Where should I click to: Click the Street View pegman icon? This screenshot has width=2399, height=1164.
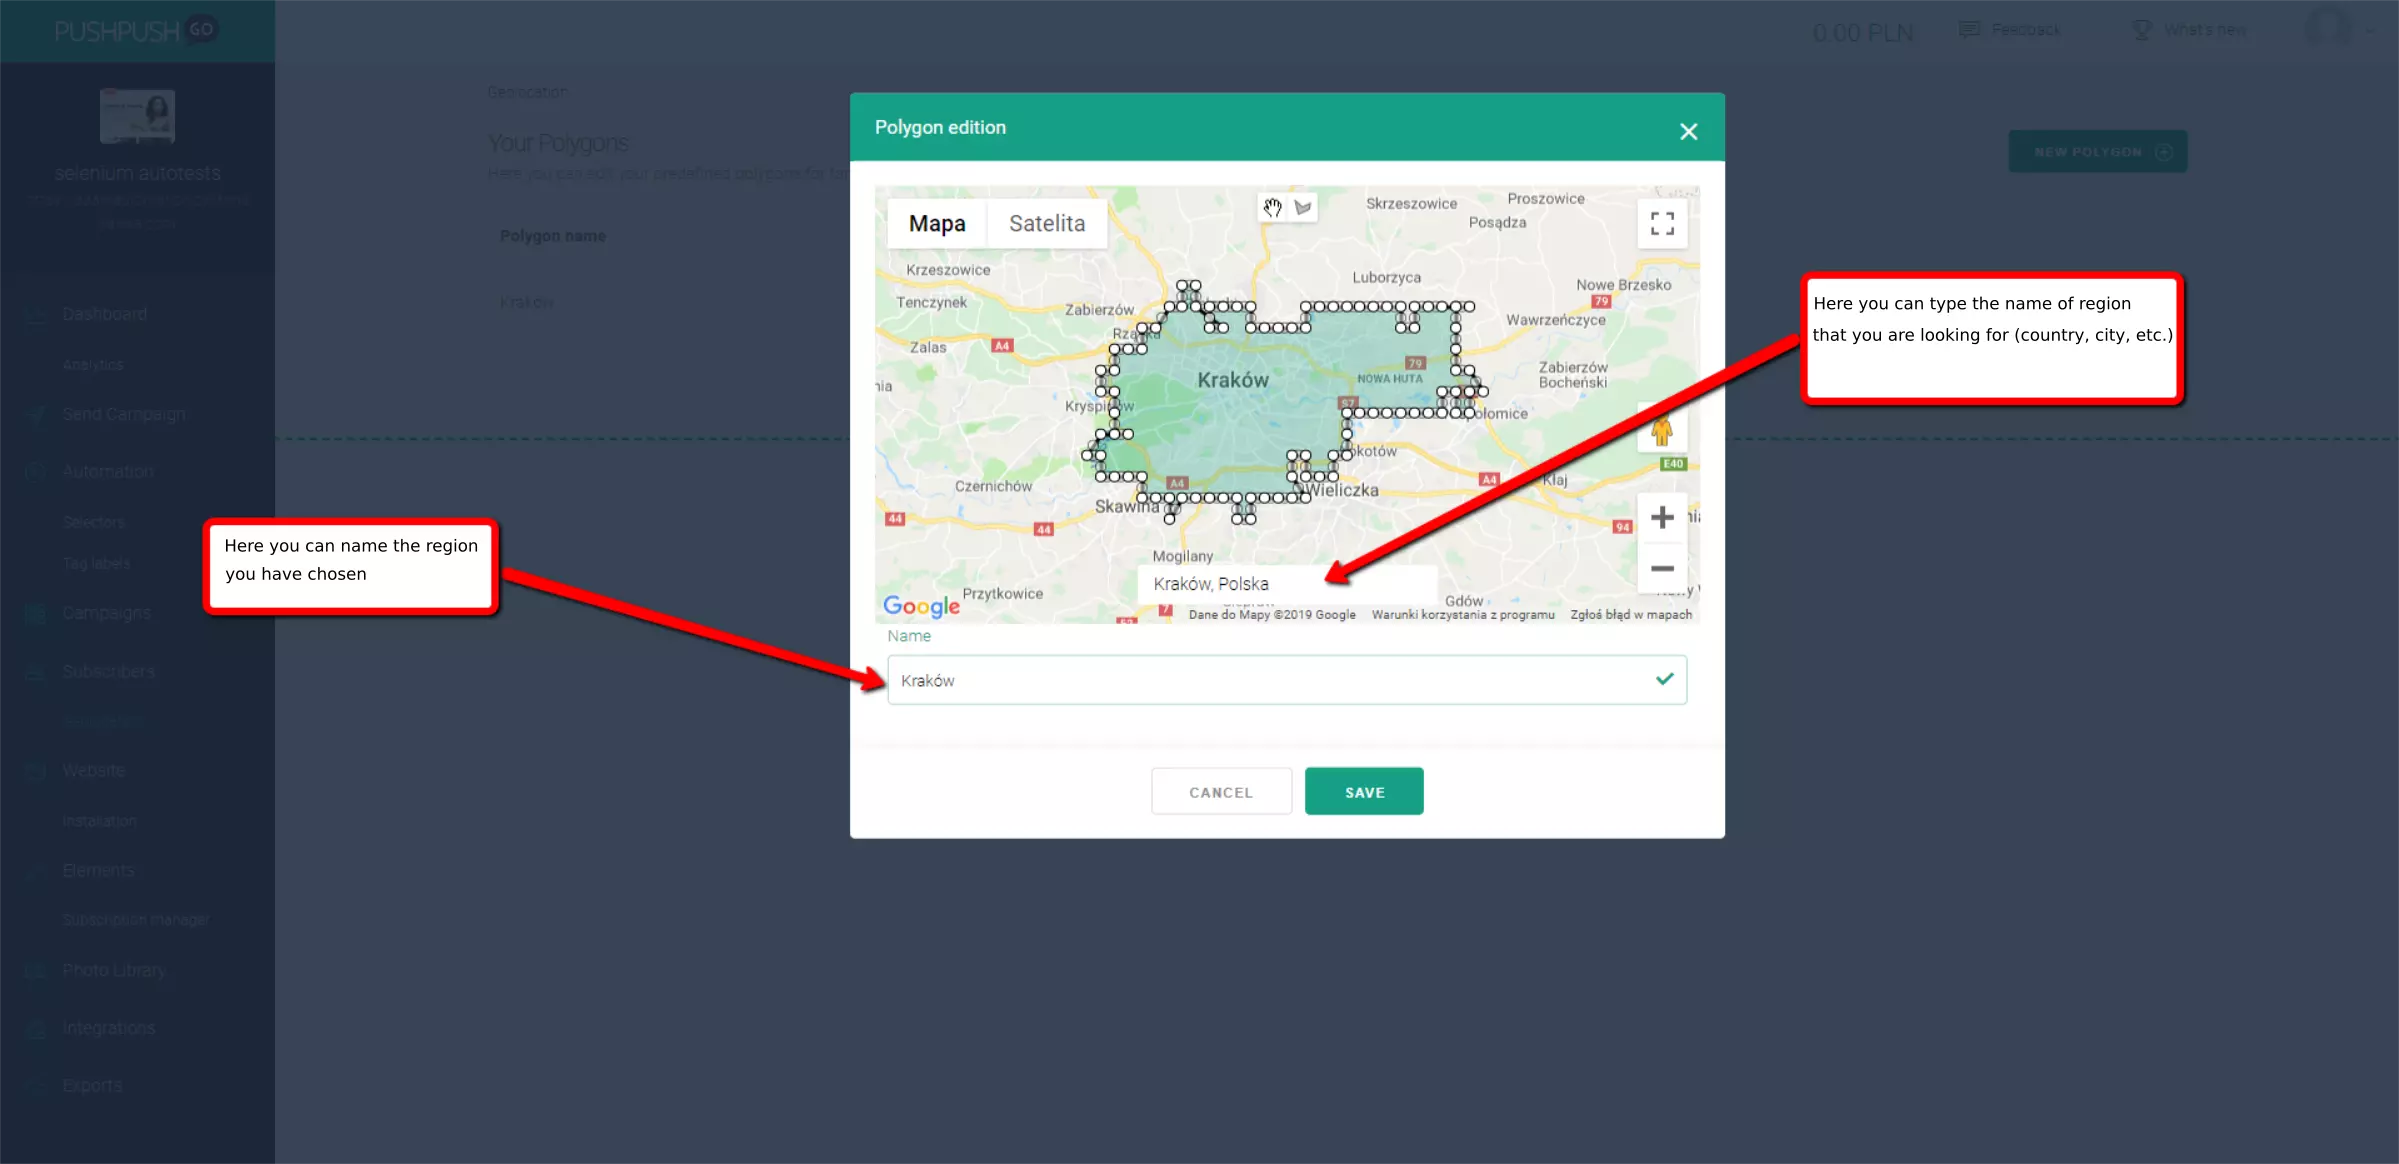pyautogui.click(x=1661, y=431)
